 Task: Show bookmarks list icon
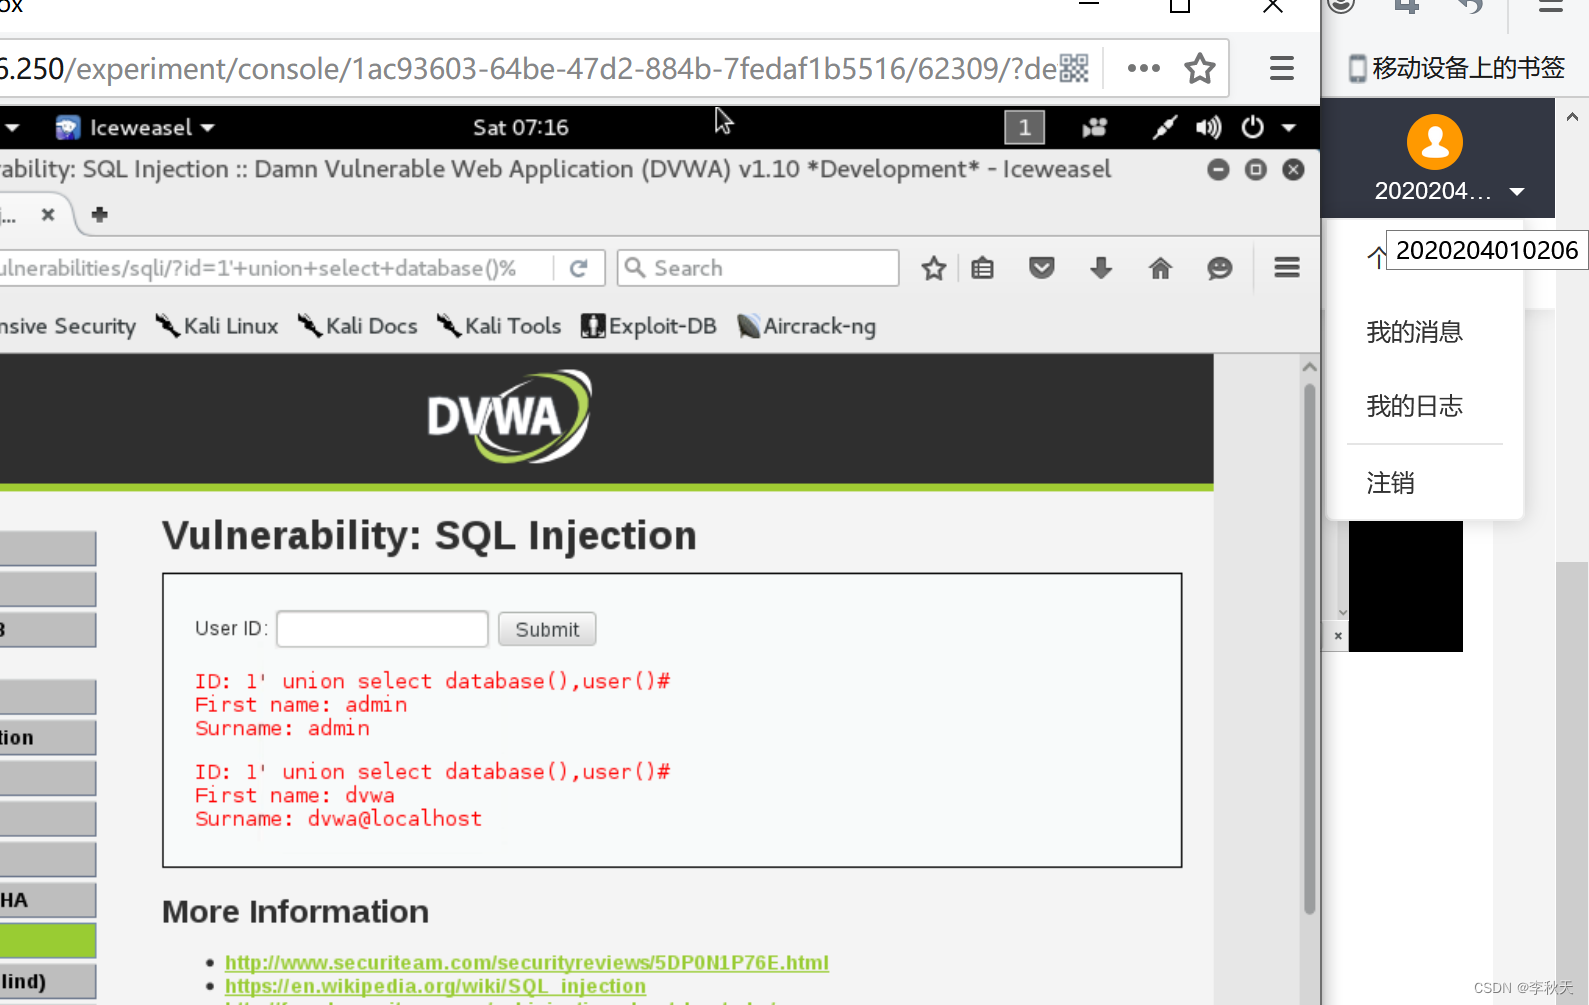click(x=982, y=268)
